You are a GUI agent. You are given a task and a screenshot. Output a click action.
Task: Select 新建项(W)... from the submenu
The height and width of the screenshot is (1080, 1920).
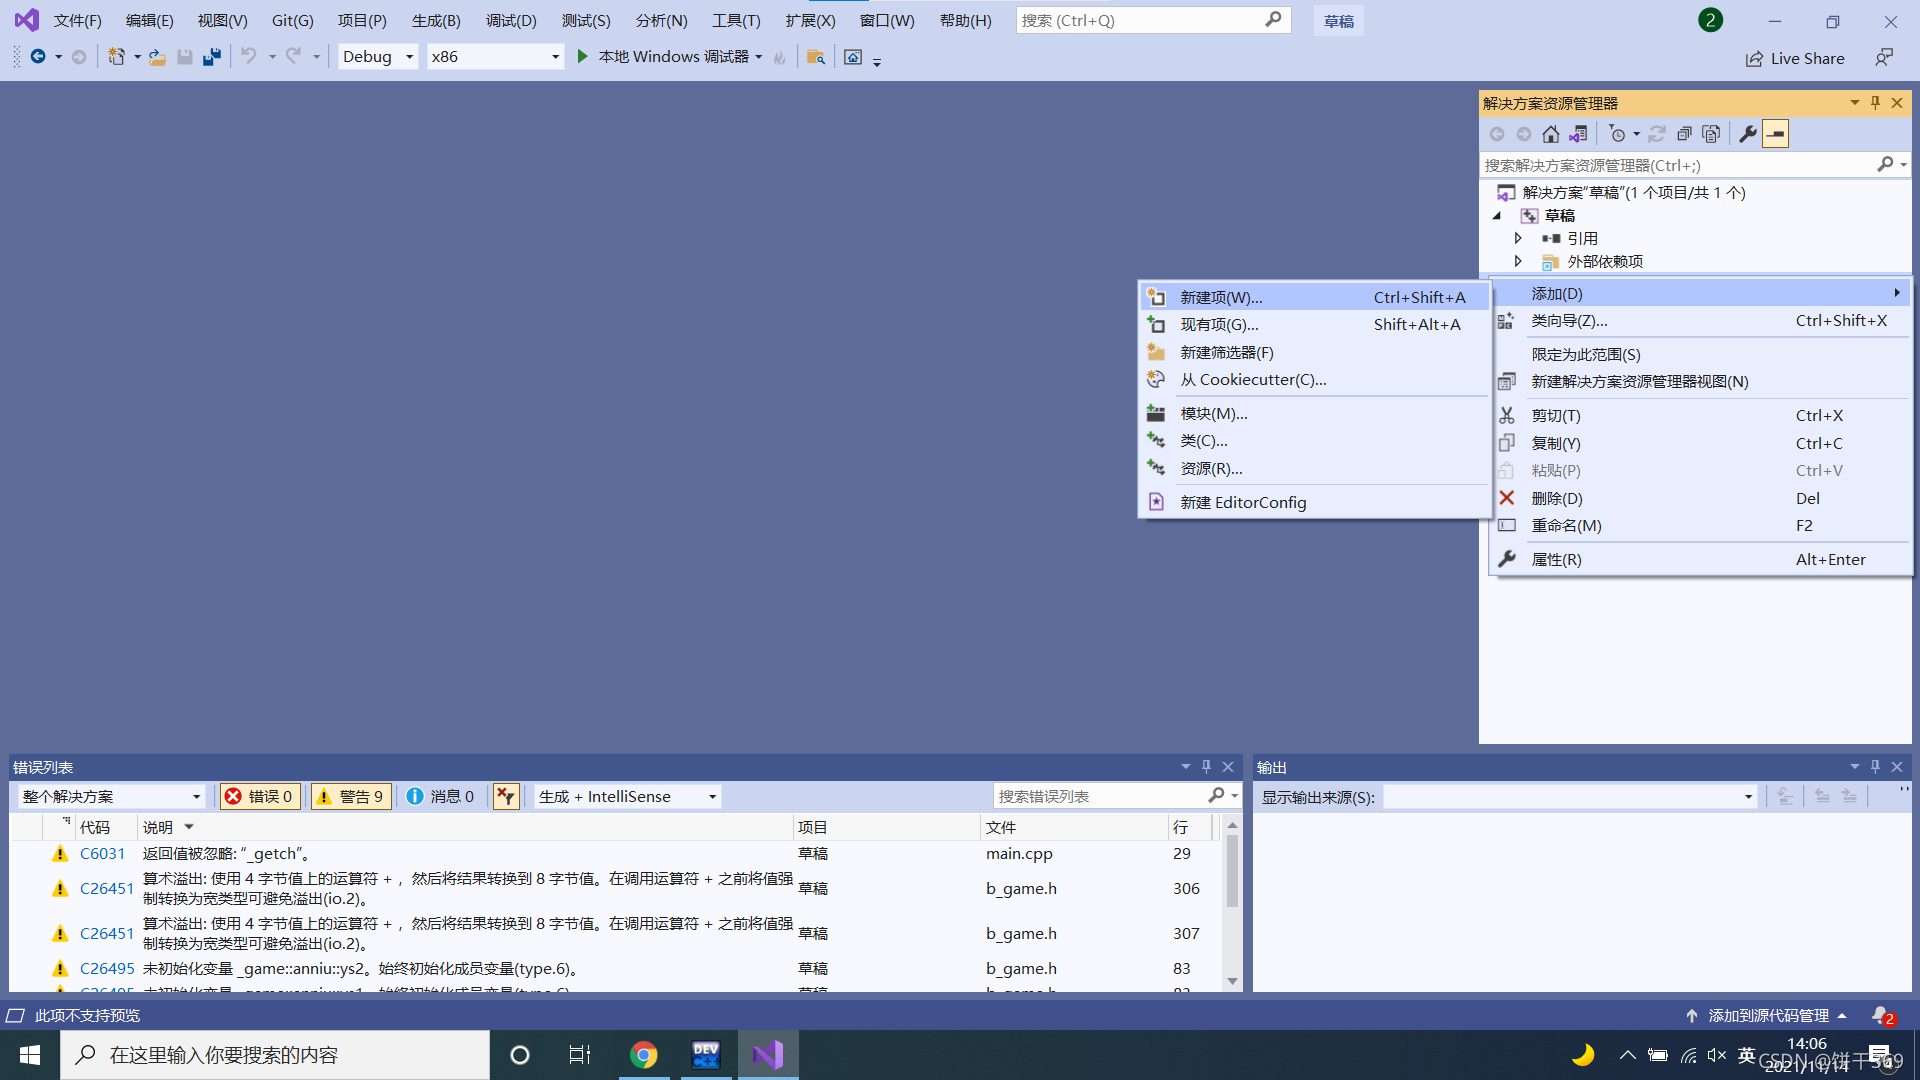click(1221, 297)
